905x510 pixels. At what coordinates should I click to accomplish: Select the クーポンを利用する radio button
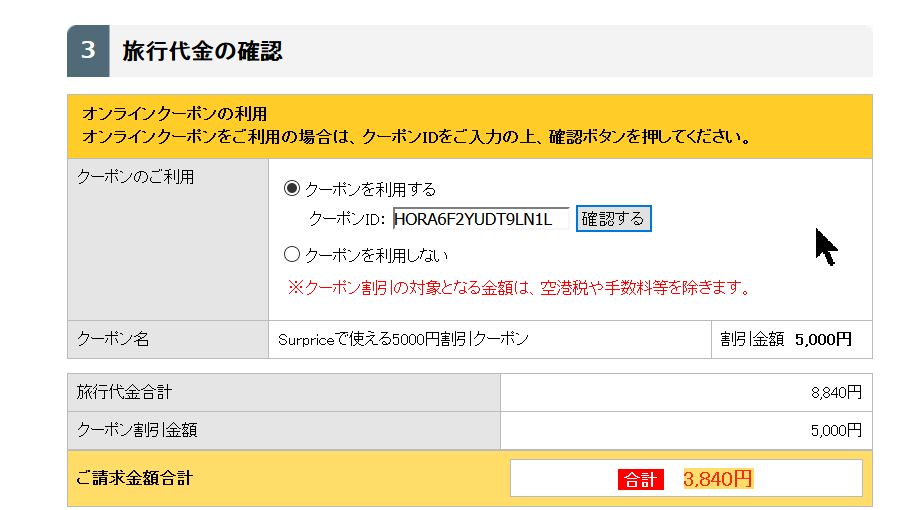click(x=292, y=188)
